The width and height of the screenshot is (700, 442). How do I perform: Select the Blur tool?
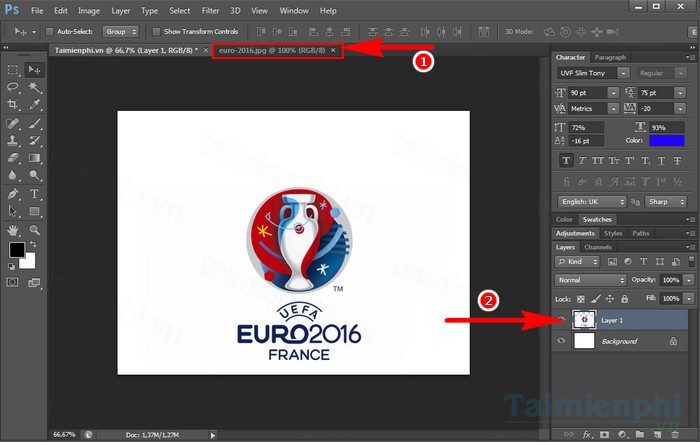[13, 175]
